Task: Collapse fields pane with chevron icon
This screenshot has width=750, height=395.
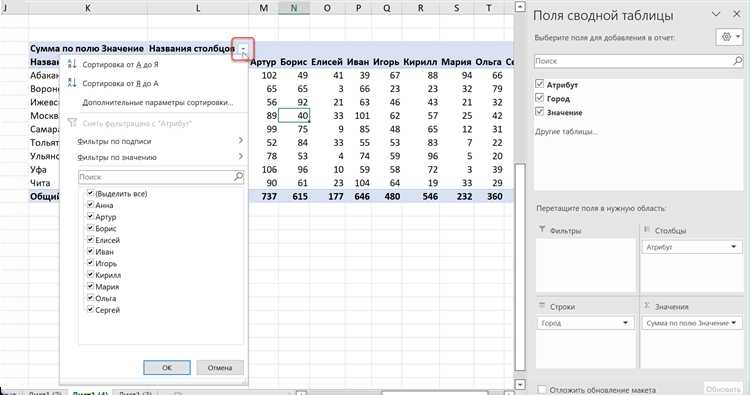Action: (x=716, y=14)
